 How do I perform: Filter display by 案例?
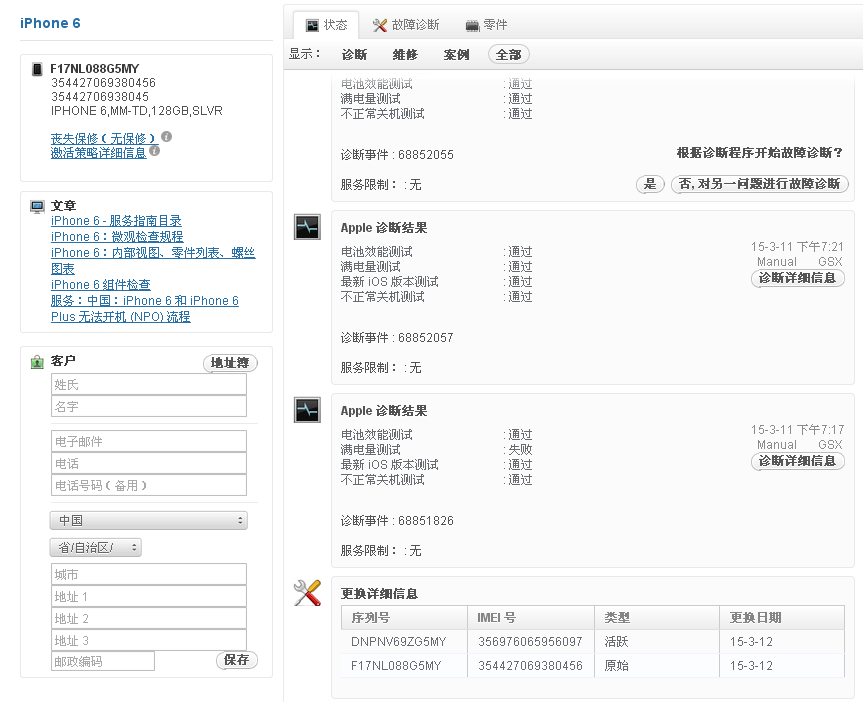click(x=456, y=55)
